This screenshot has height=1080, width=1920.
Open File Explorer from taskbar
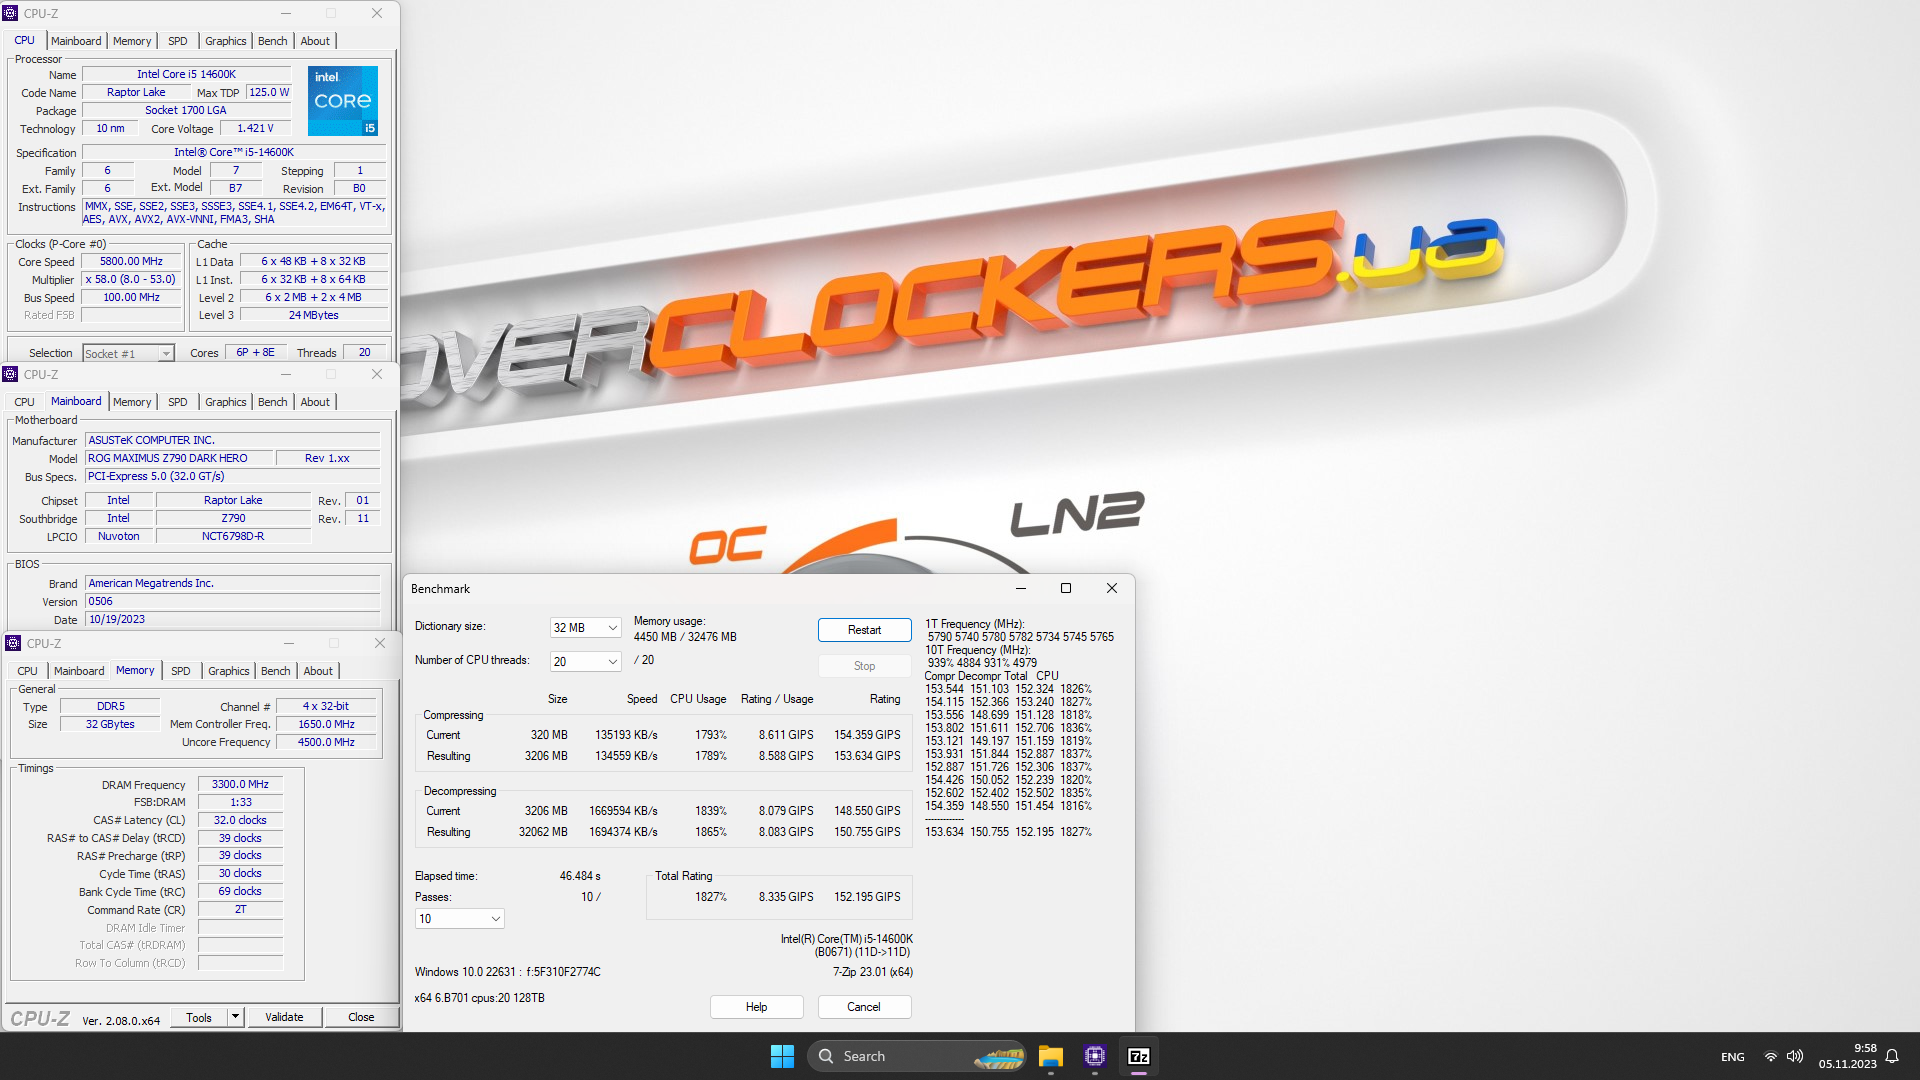pos(1050,1056)
